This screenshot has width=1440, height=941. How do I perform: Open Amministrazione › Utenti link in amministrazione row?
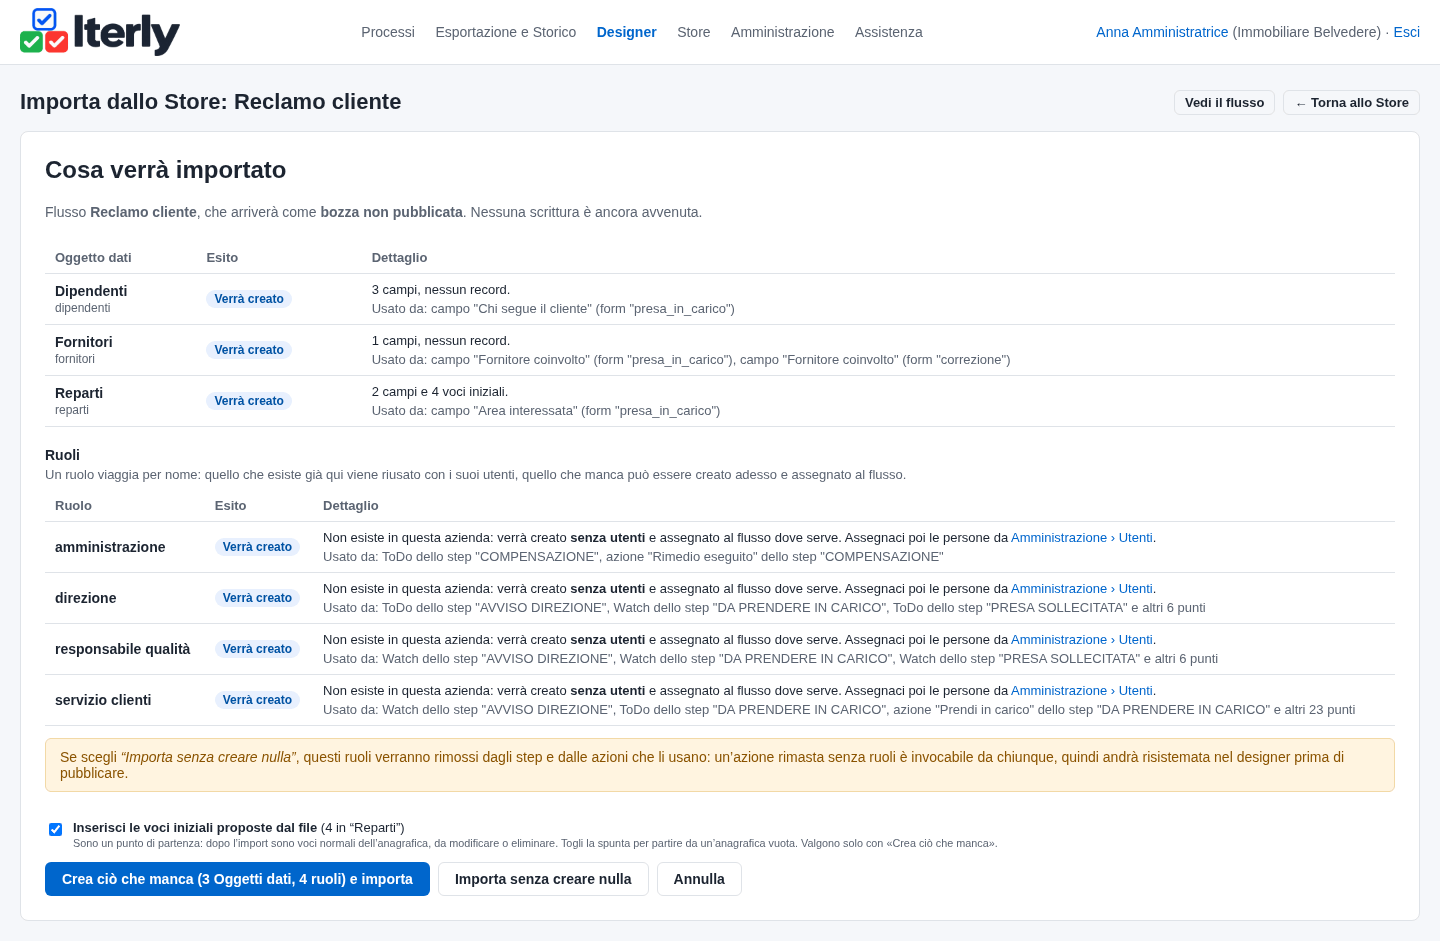click(1081, 538)
